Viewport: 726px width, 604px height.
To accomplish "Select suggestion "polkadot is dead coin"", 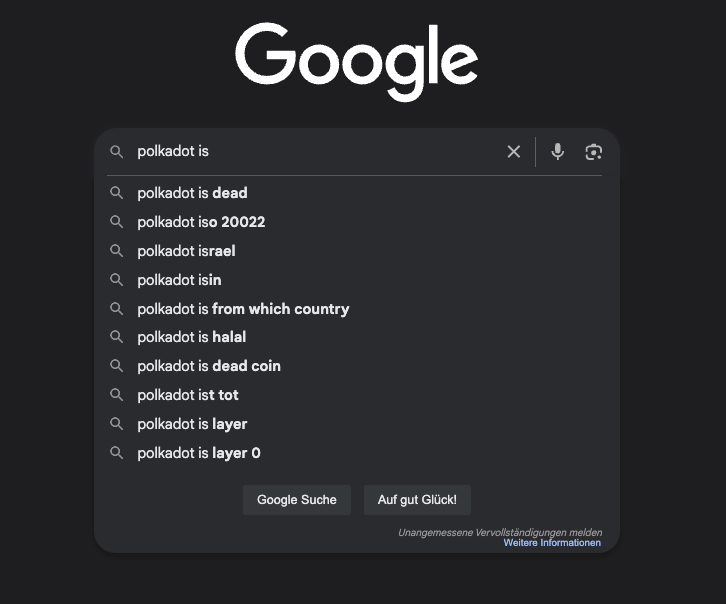I will (209, 366).
